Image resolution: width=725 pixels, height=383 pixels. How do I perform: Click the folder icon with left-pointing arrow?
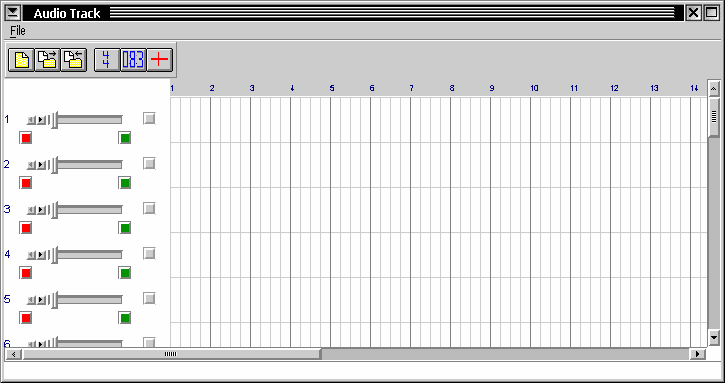click(74, 60)
